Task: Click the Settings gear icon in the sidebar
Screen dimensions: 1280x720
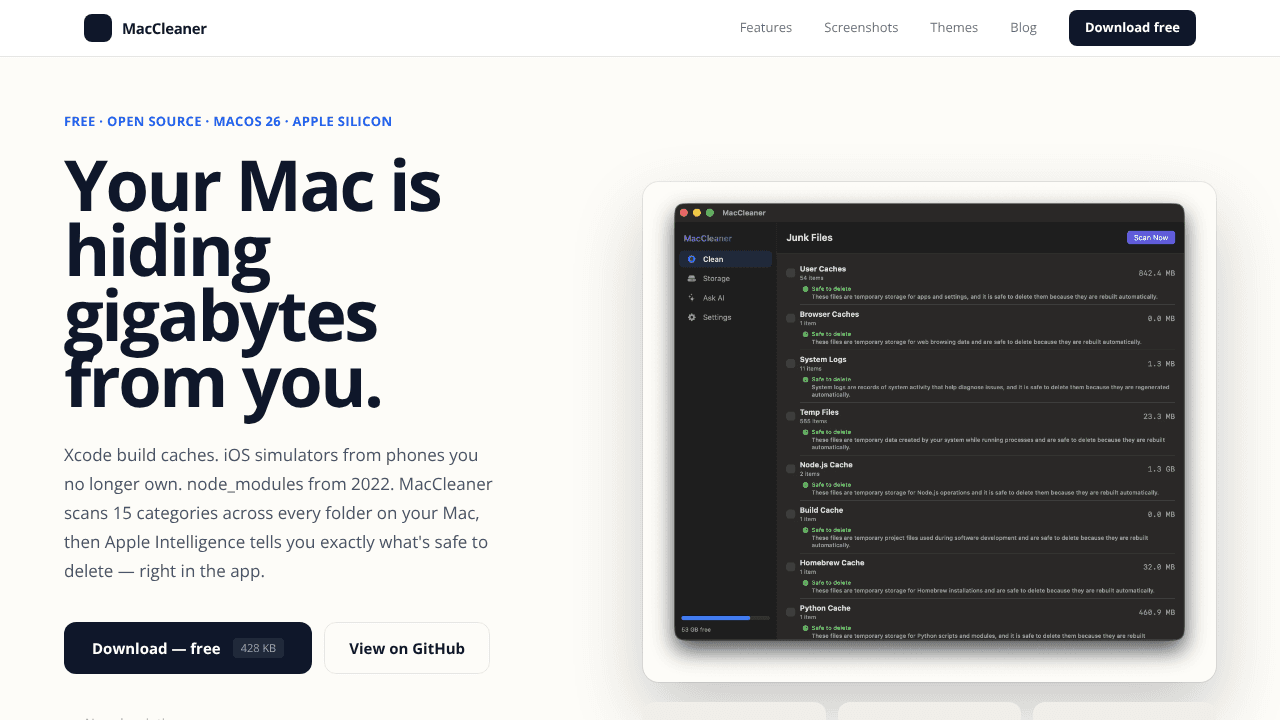Action: tap(692, 317)
